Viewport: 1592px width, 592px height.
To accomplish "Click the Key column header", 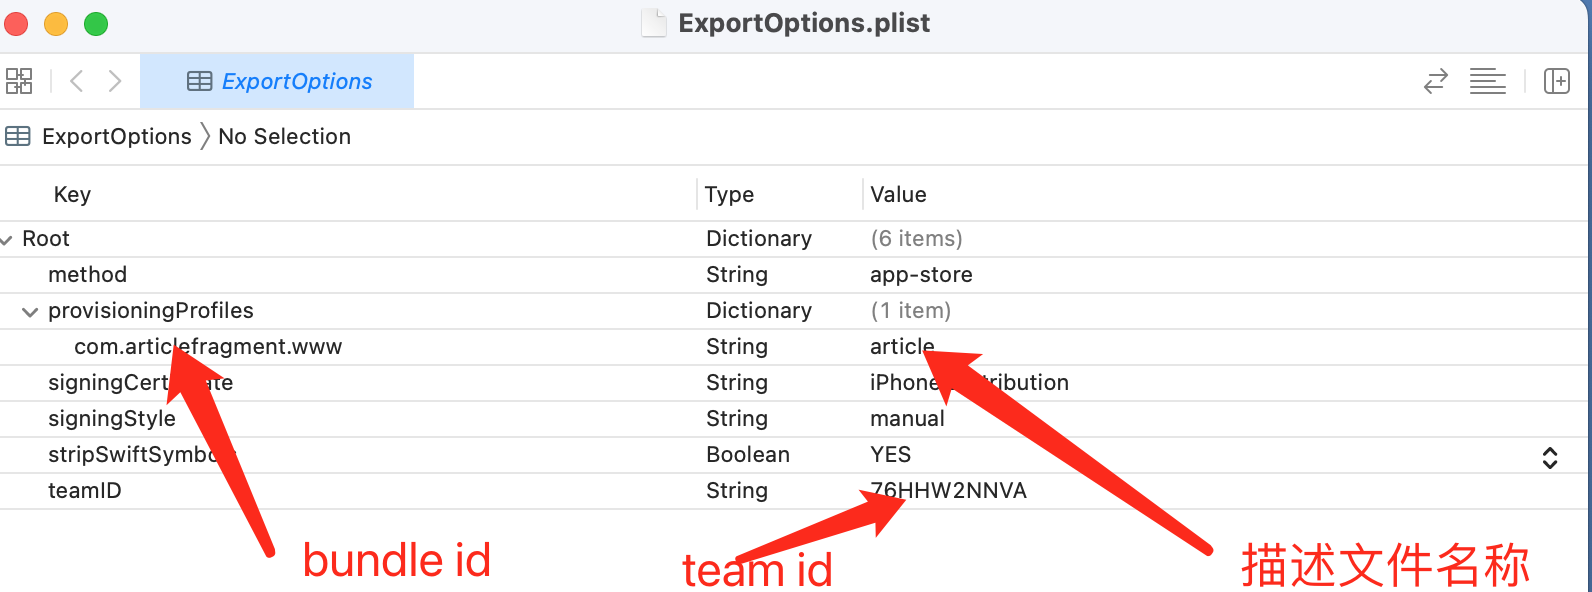I will click(72, 195).
